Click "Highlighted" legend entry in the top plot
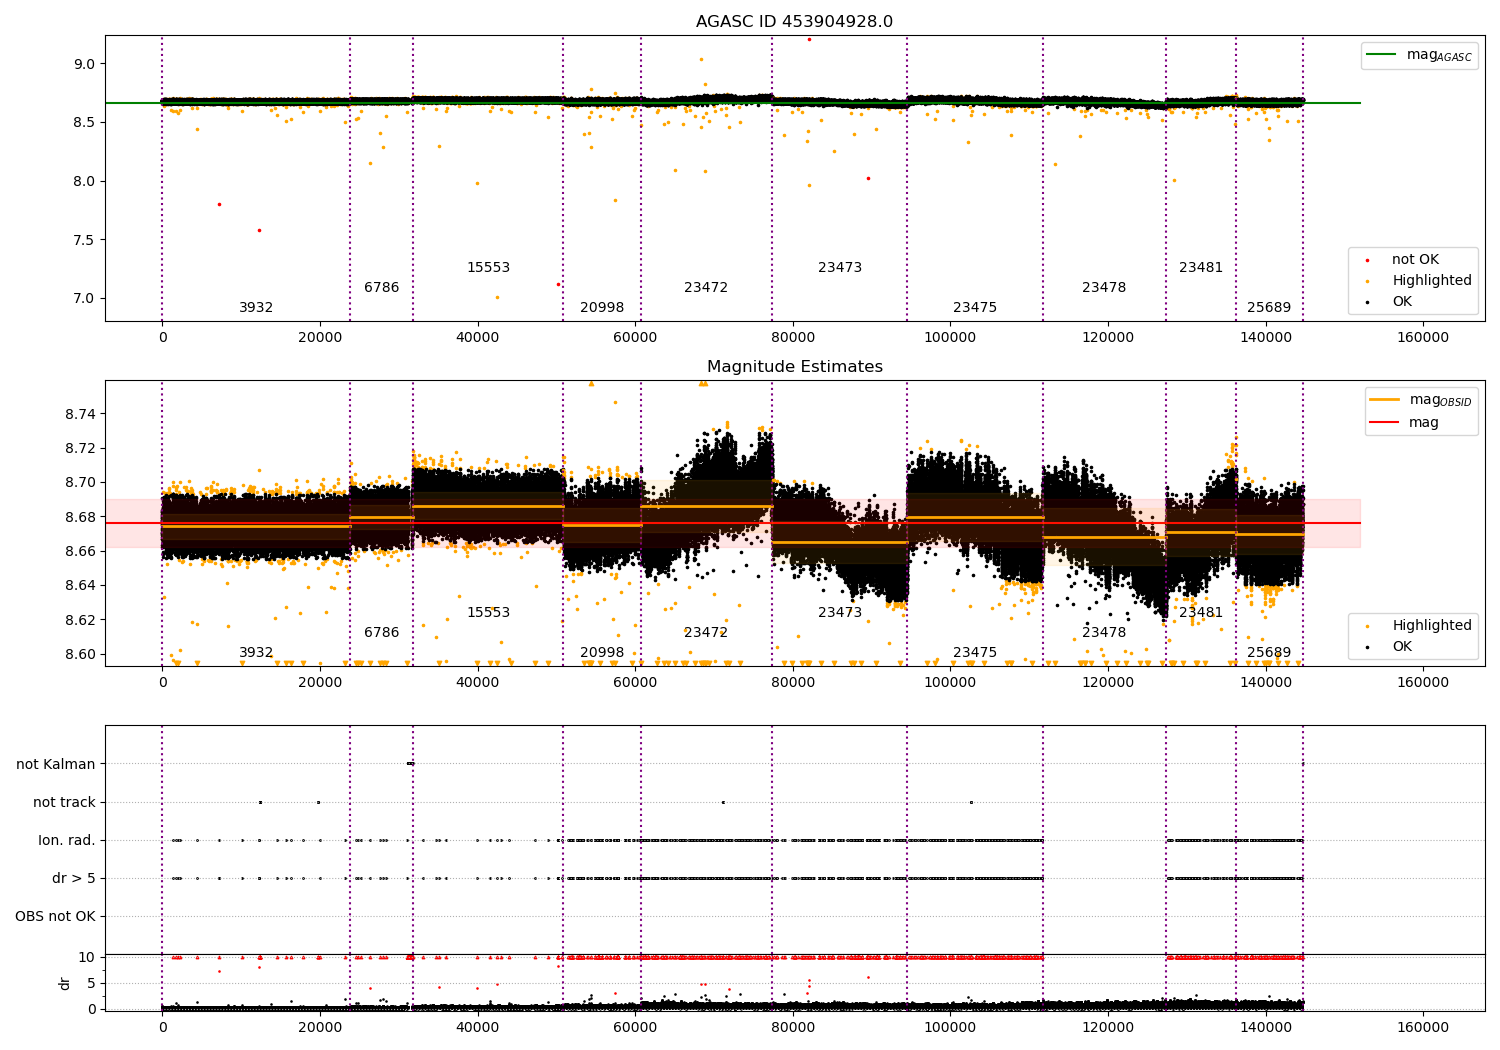The height and width of the screenshot is (1050, 1500). pyautogui.click(x=1418, y=281)
